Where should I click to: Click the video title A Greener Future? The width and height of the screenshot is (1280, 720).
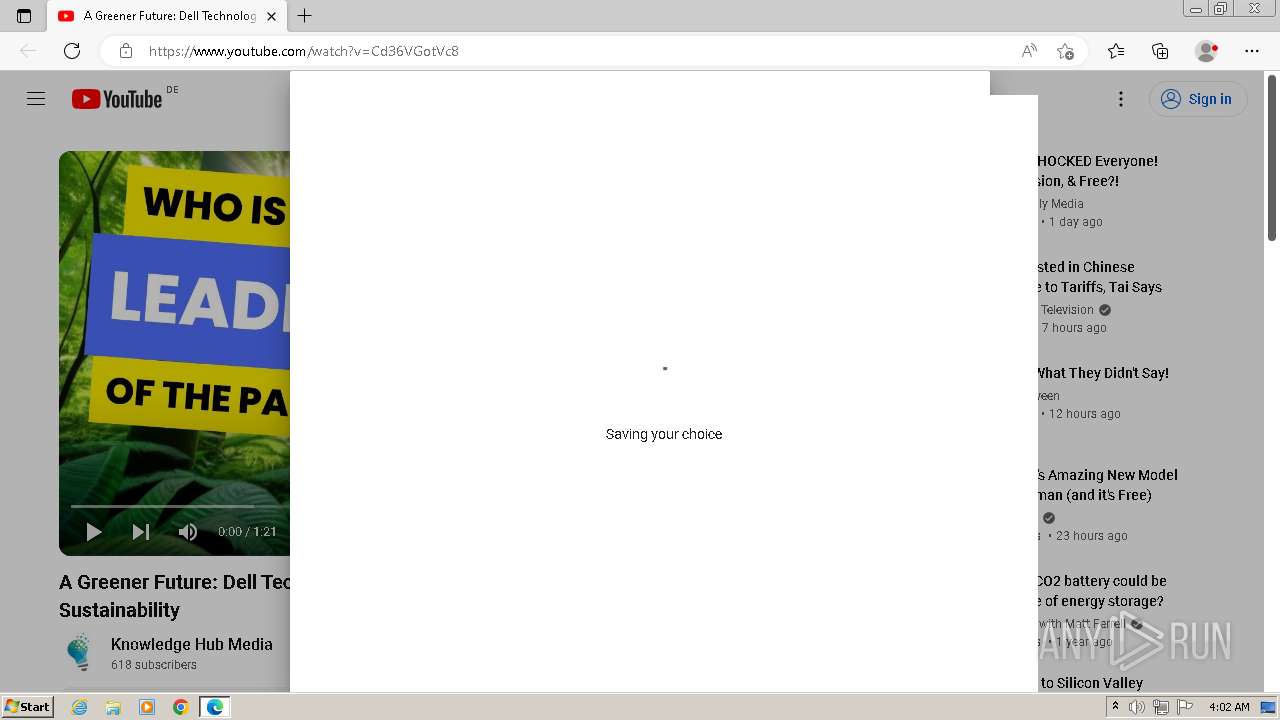pyautogui.click(x=174, y=596)
